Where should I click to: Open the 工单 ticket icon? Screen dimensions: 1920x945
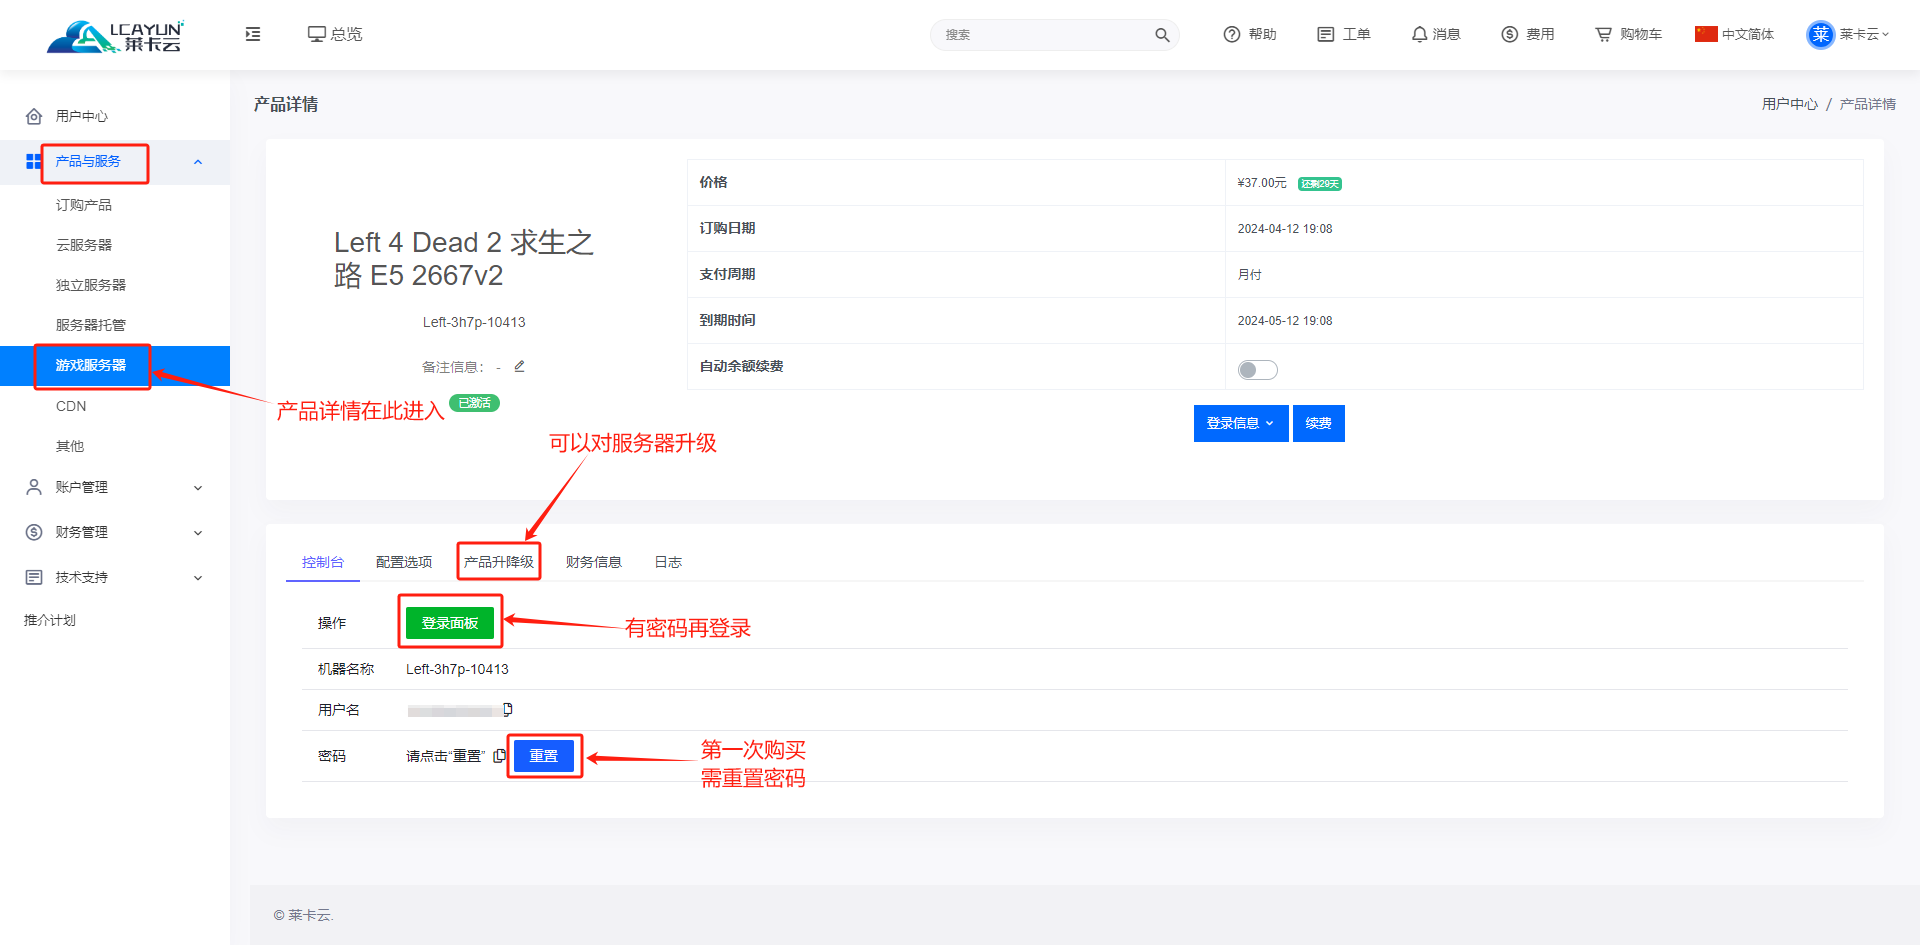tap(1326, 34)
